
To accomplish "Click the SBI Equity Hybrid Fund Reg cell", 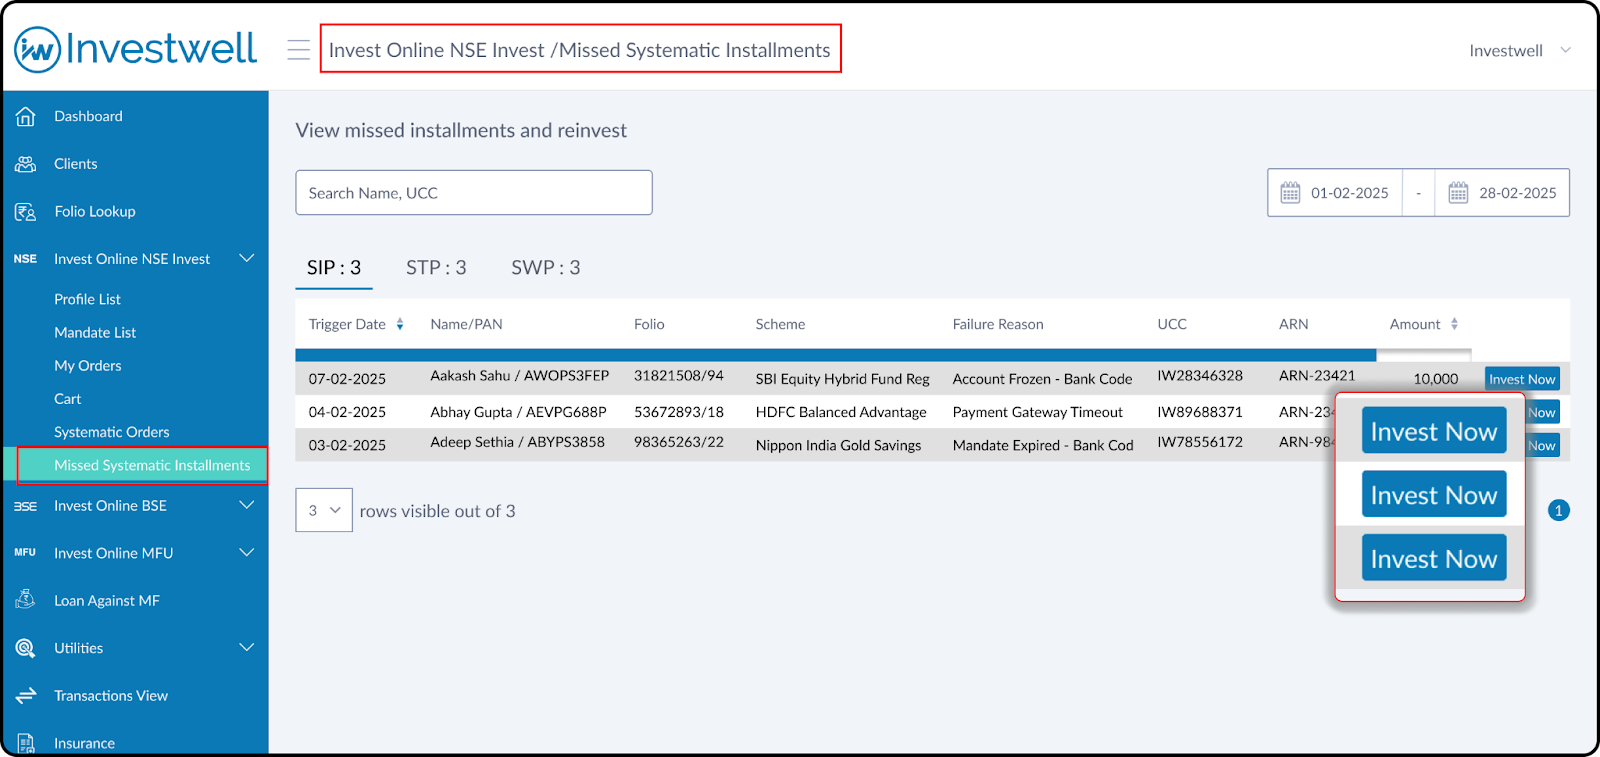I will click(842, 379).
